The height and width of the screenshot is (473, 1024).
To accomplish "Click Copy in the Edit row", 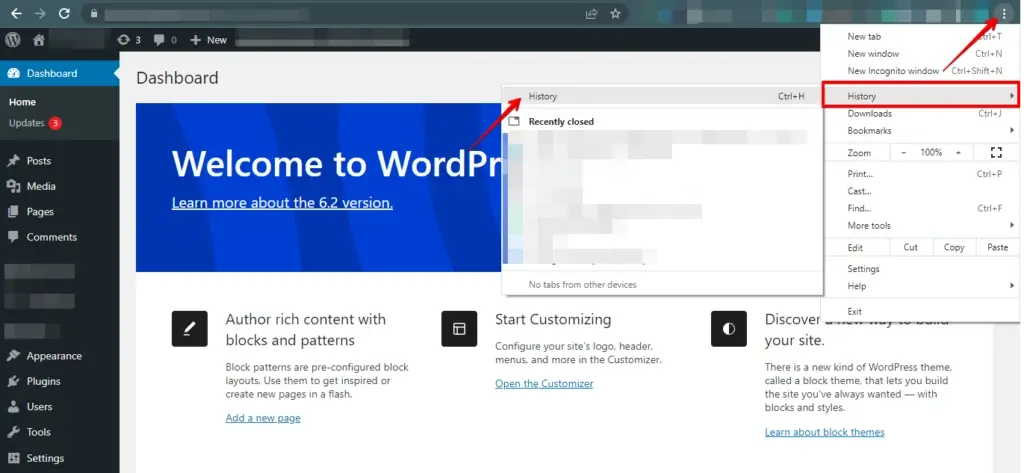I will pyautogui.click(x=953, y=247).
